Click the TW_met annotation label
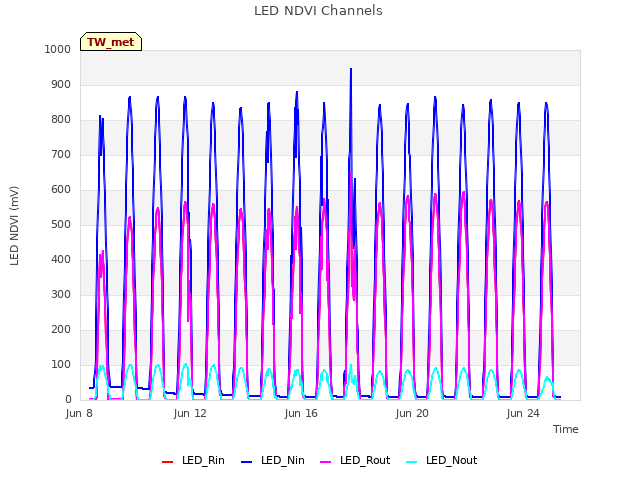Viewport: 640px width, 480px height. click(111, 42)
